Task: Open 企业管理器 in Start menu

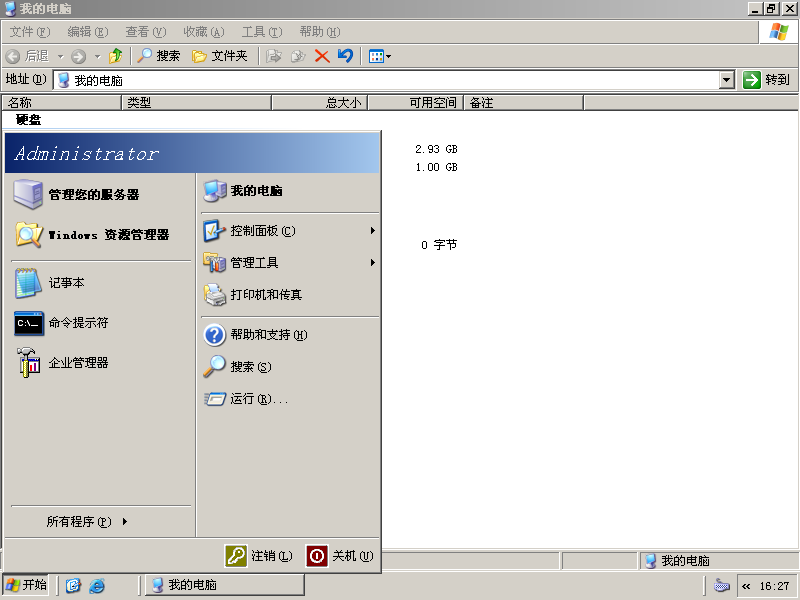Action: [x=101, y=363]
